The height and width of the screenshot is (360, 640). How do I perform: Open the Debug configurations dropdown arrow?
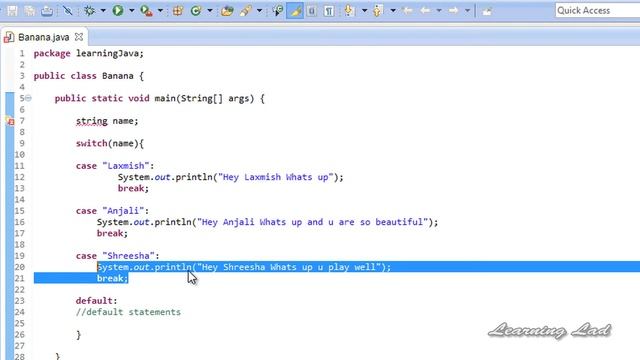point(103,11)
